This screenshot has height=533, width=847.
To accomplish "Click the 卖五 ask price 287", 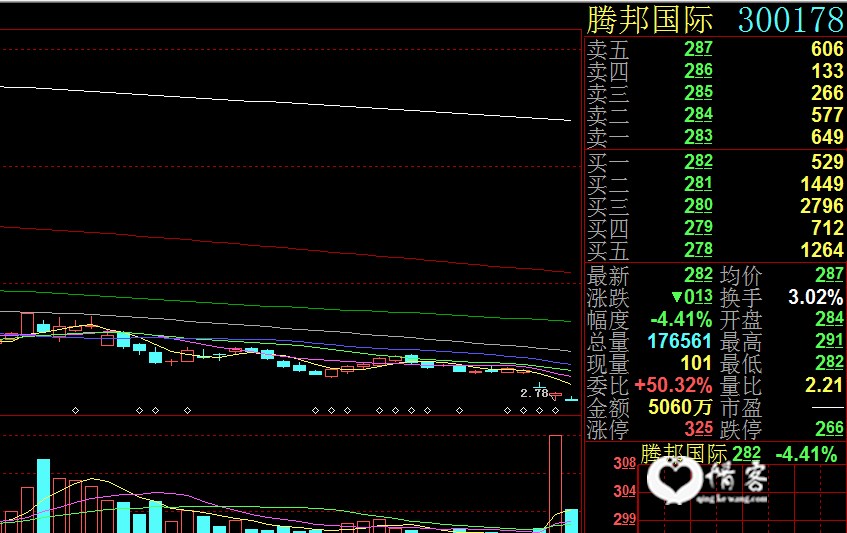I will point(698,49).
